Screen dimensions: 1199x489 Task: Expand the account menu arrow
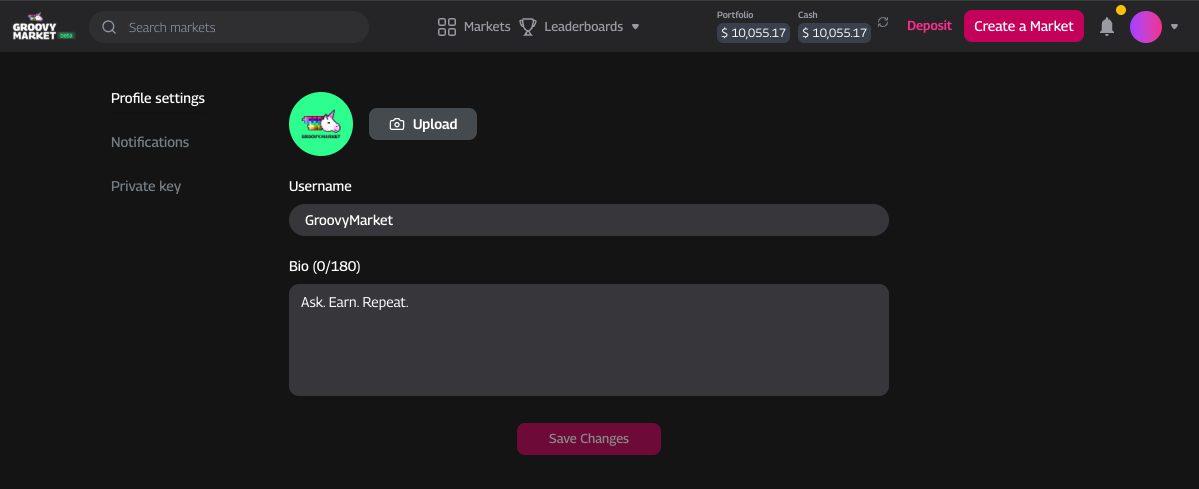pos(1174,27)
